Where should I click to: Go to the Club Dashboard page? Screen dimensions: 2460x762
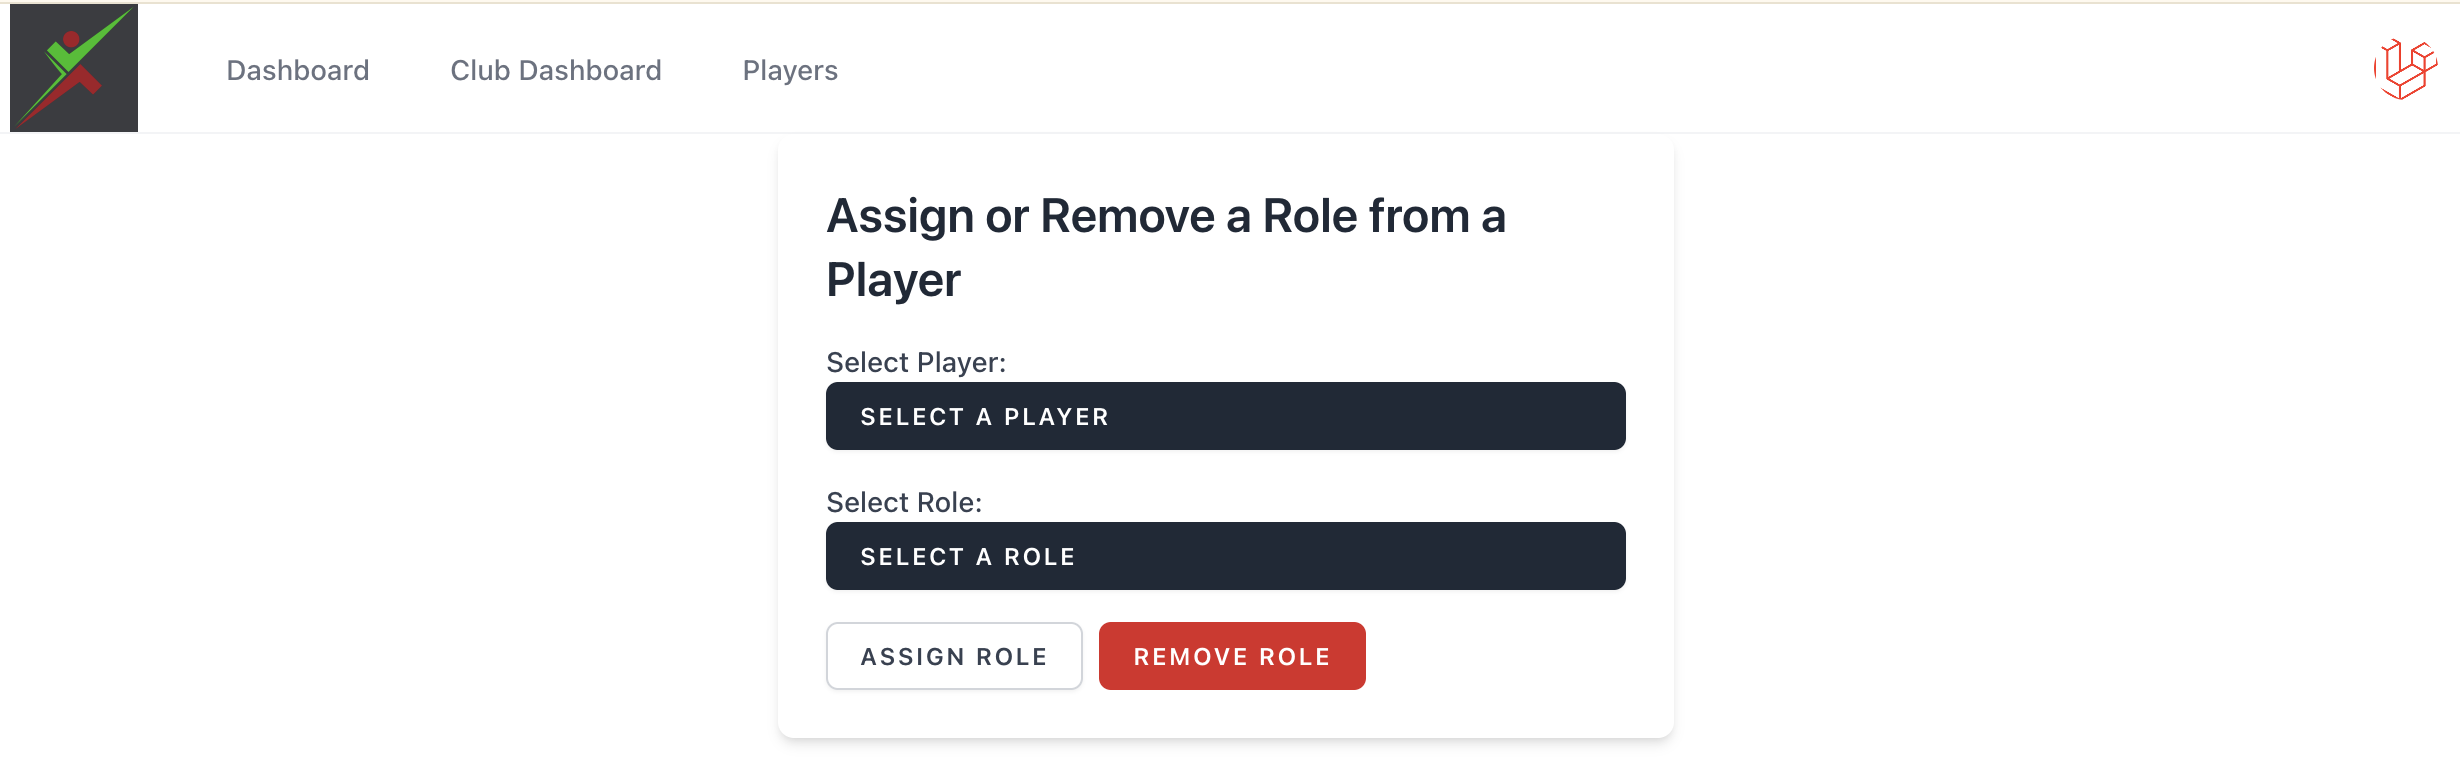point(555,70)
